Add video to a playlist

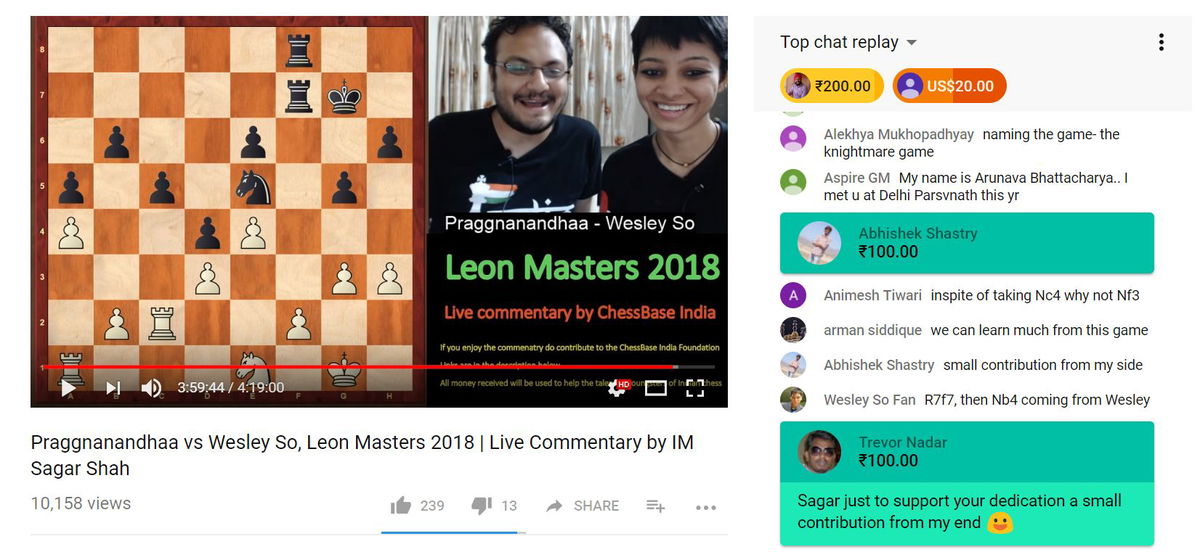[x=656, y=506]
